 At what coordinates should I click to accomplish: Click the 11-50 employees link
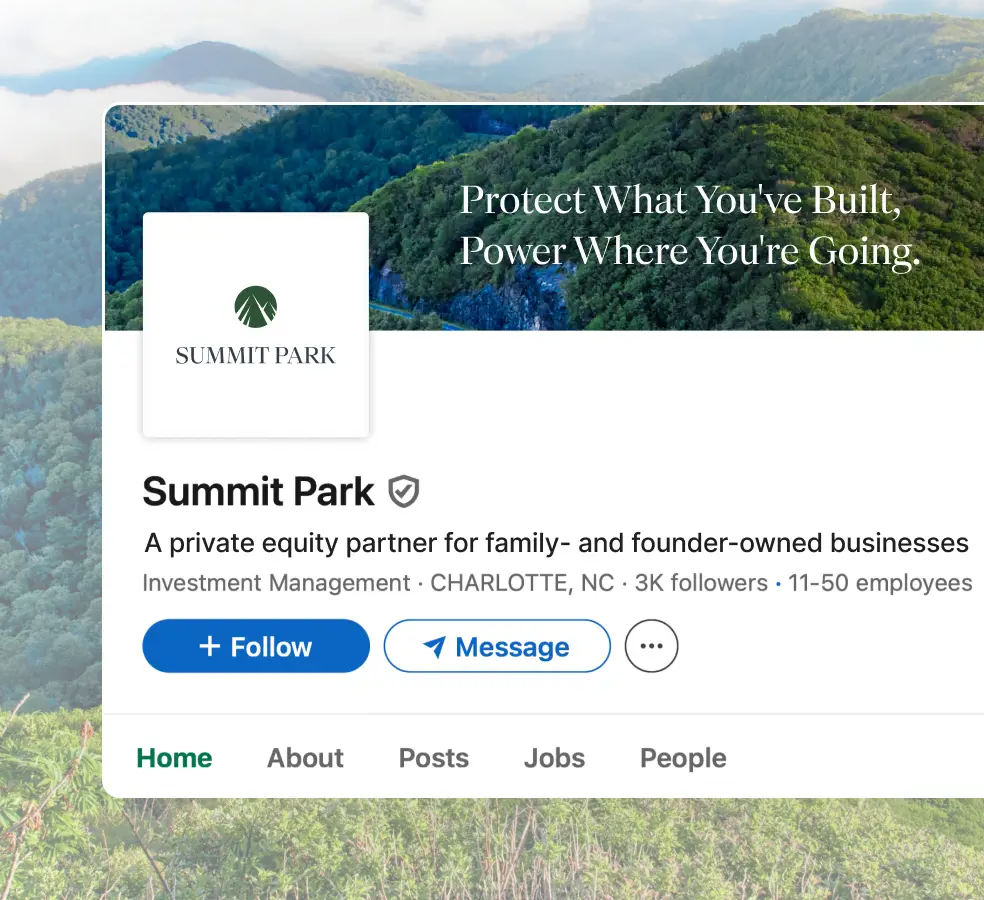(880, 583)
